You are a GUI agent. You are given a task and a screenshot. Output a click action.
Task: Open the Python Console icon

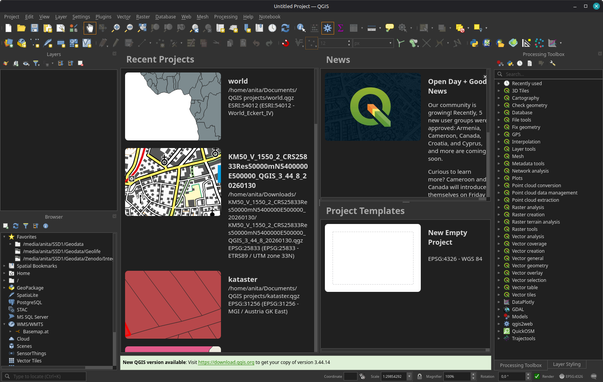point(474,43)
